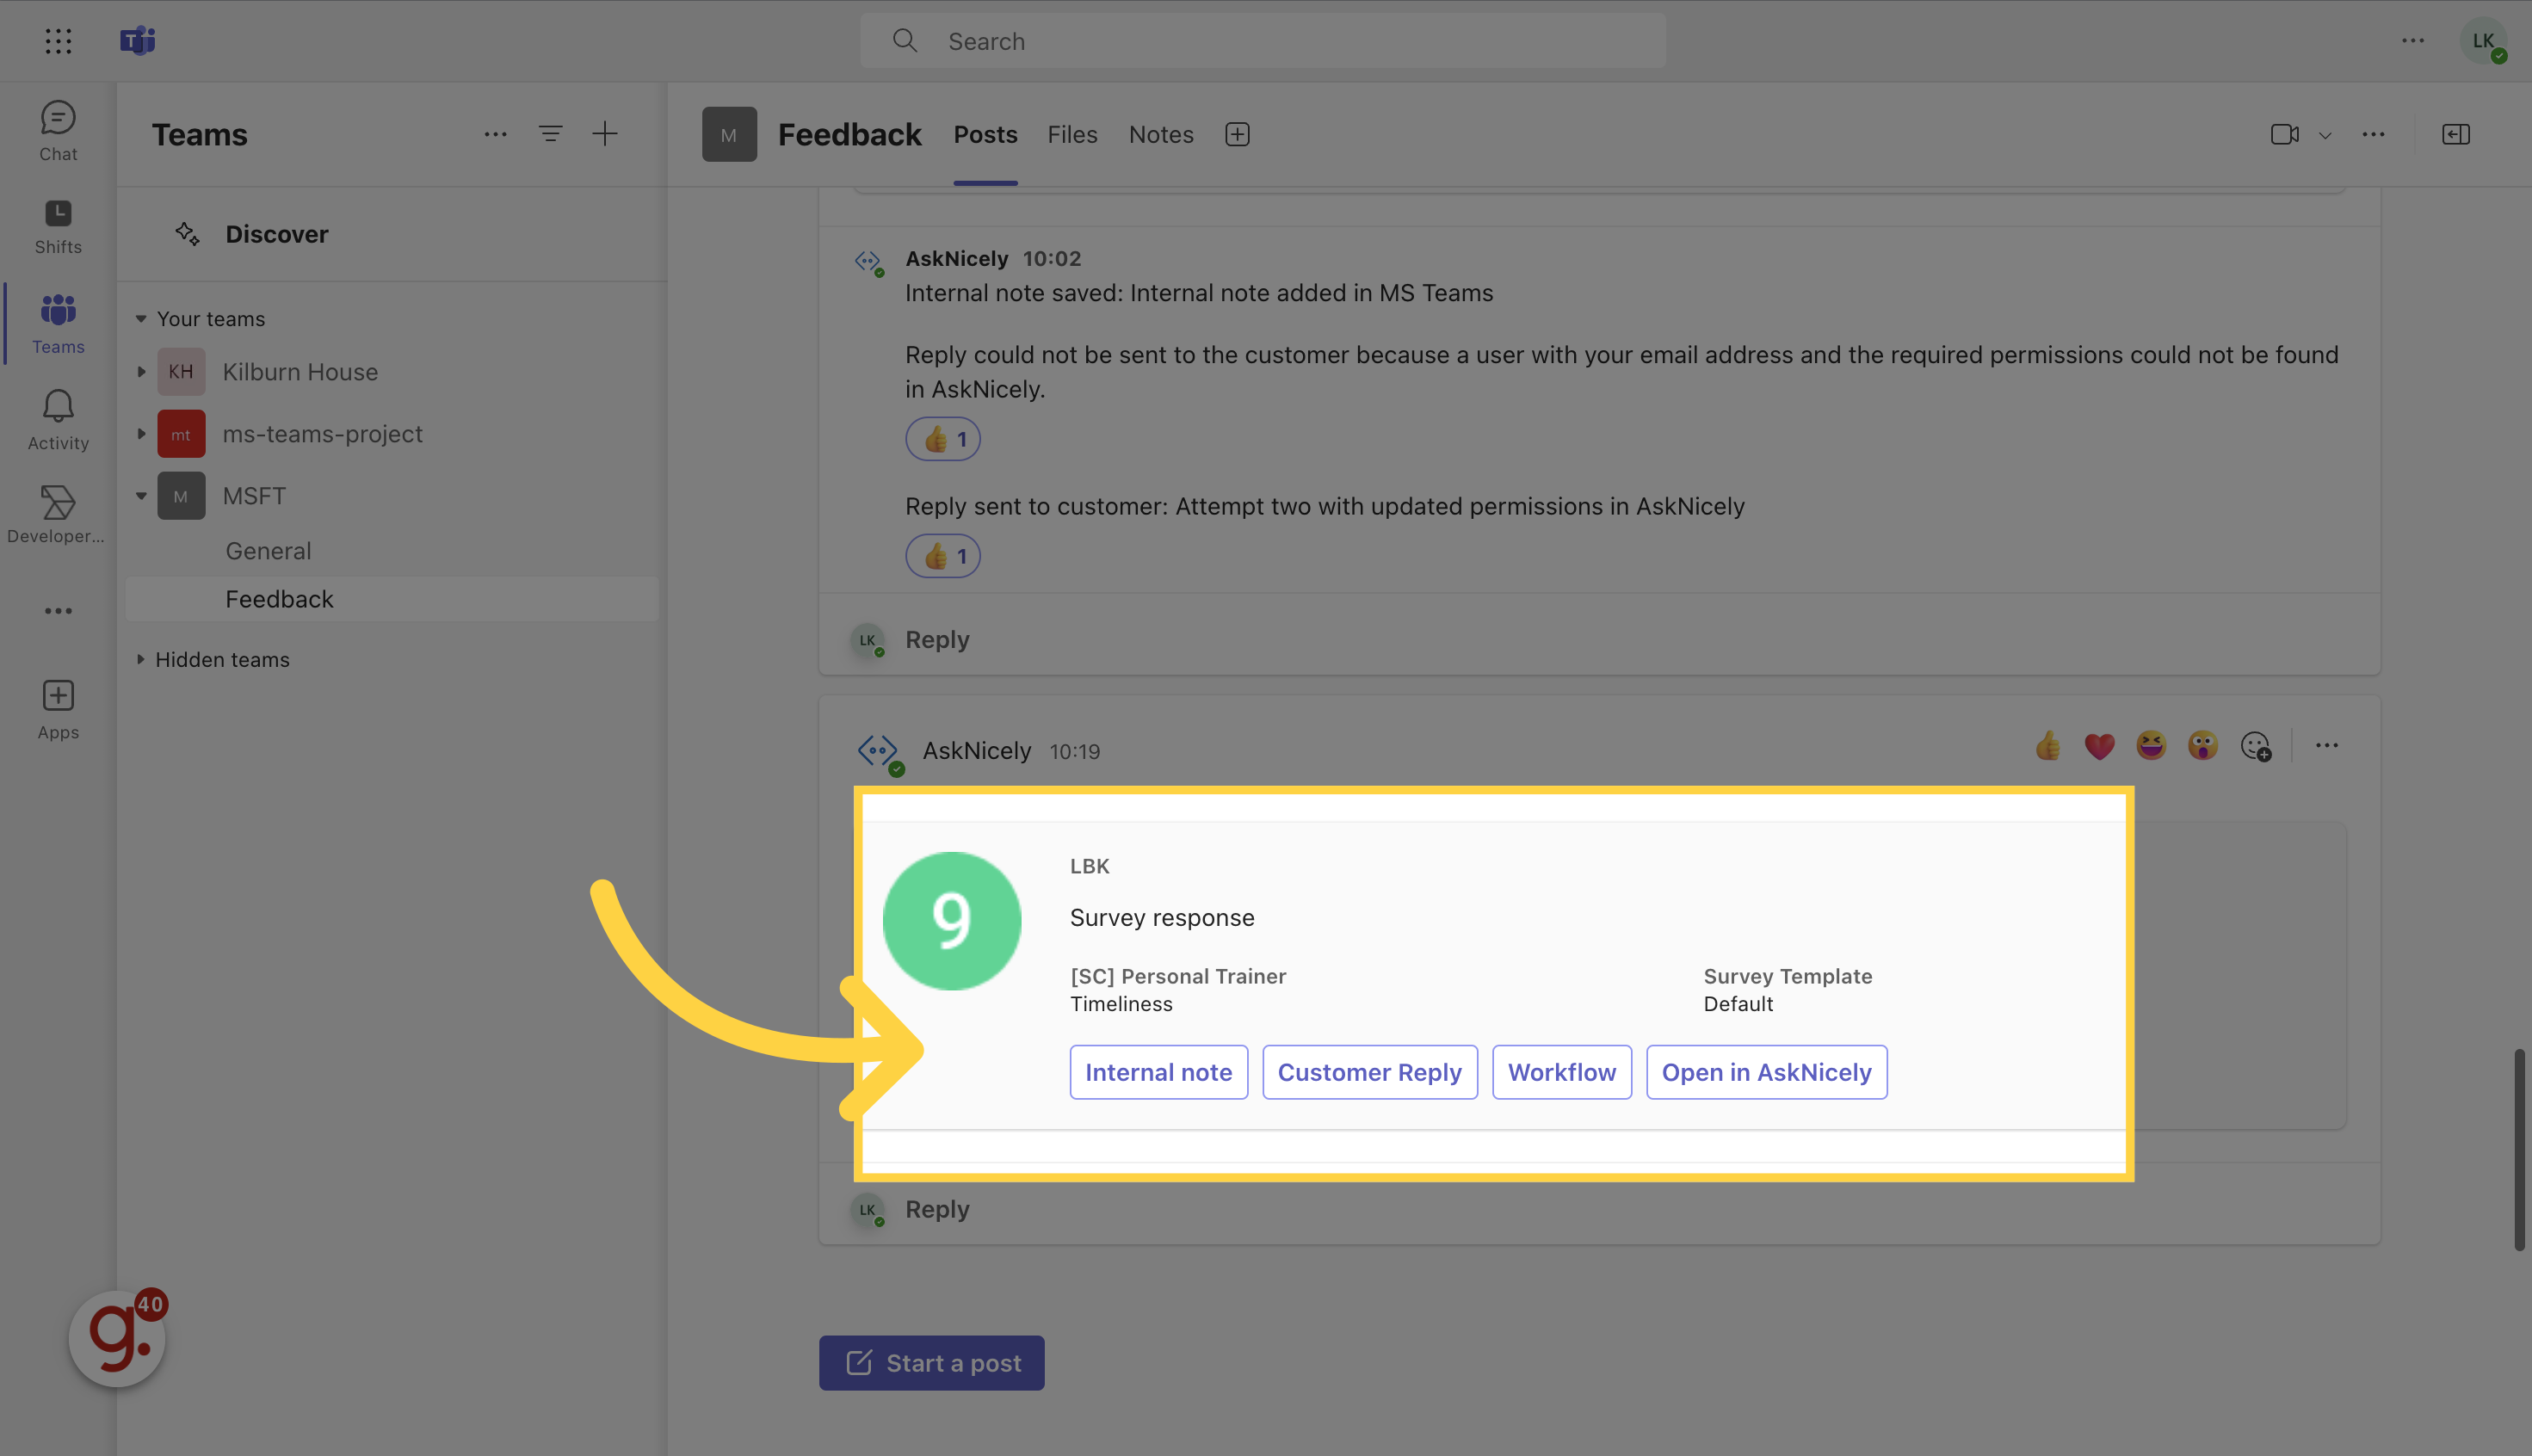Click AskNicely sender name at 10:19

click(x=976, y=751)
